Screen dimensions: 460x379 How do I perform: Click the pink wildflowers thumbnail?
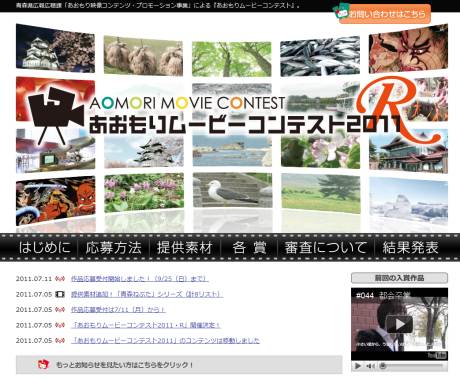(144, 193)
